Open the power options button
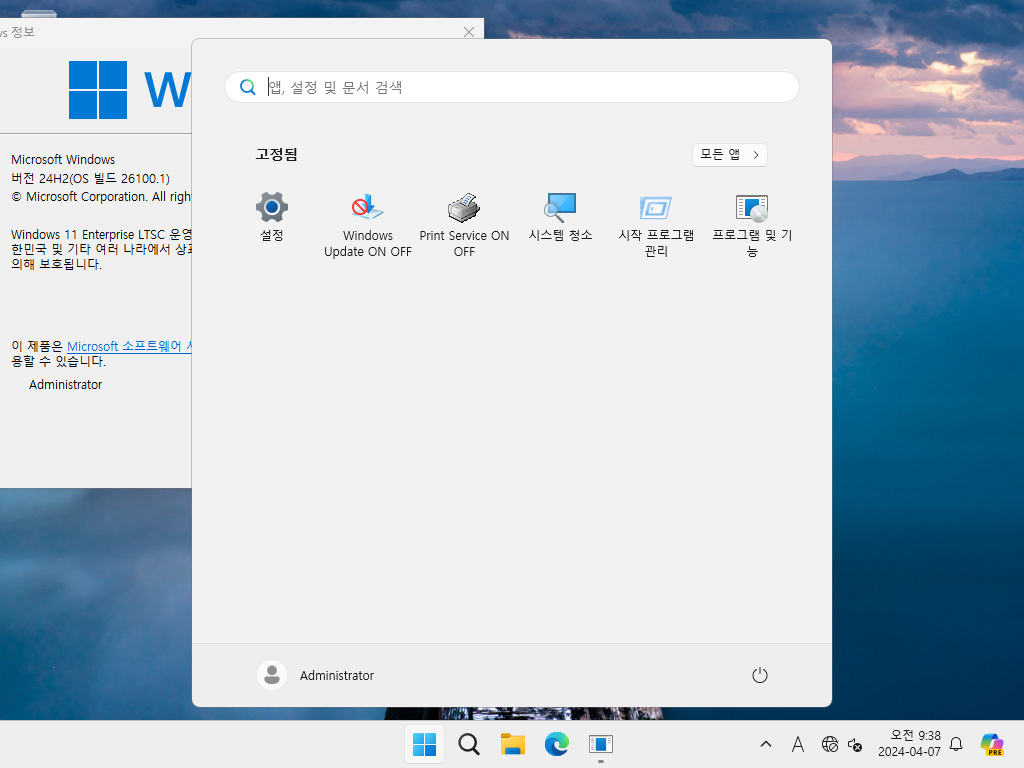The height and width of the screenshot is (768, 1024). [x=760, y=675]
